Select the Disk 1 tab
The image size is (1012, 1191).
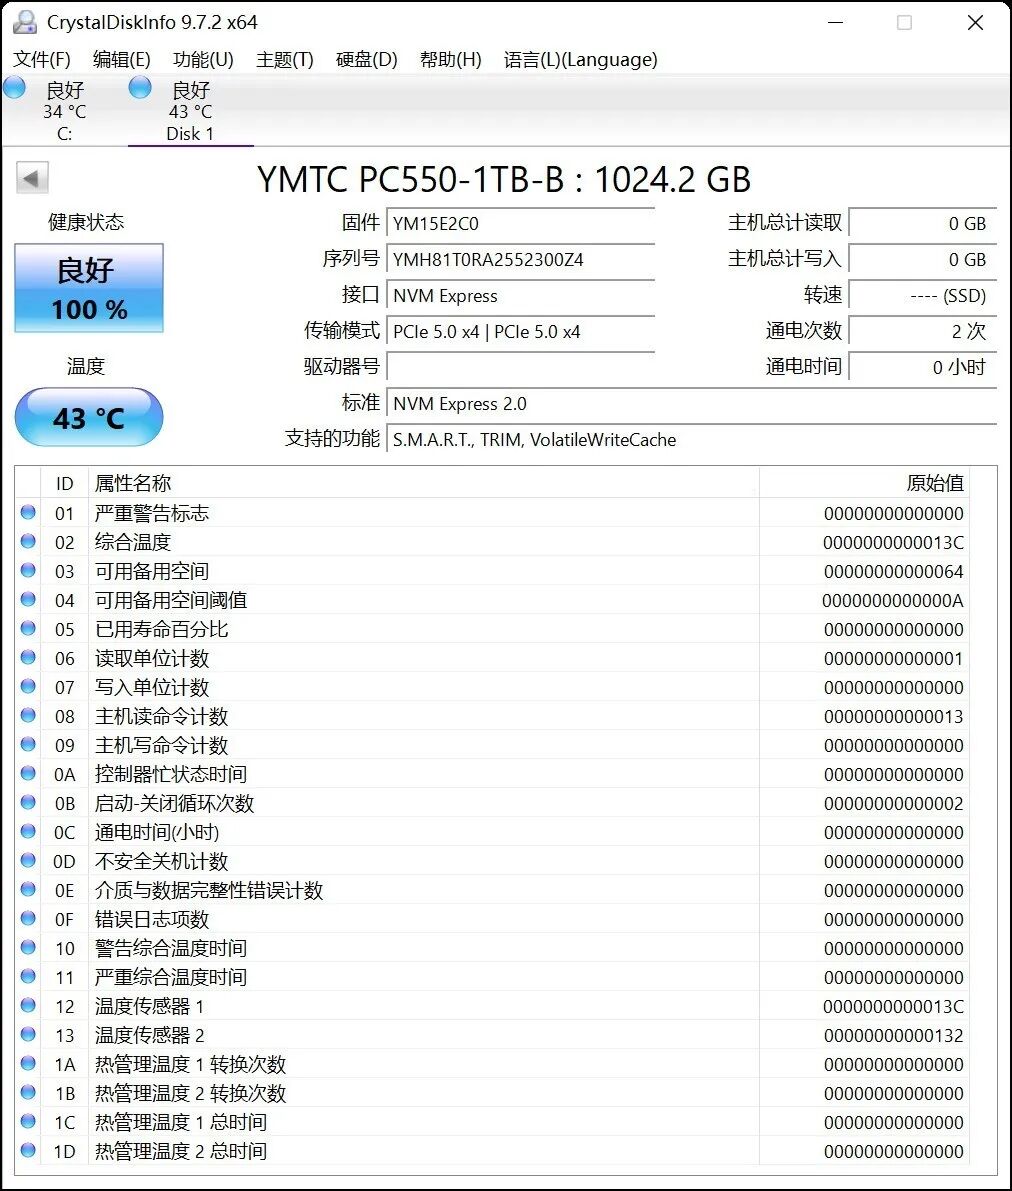point(189,110)
